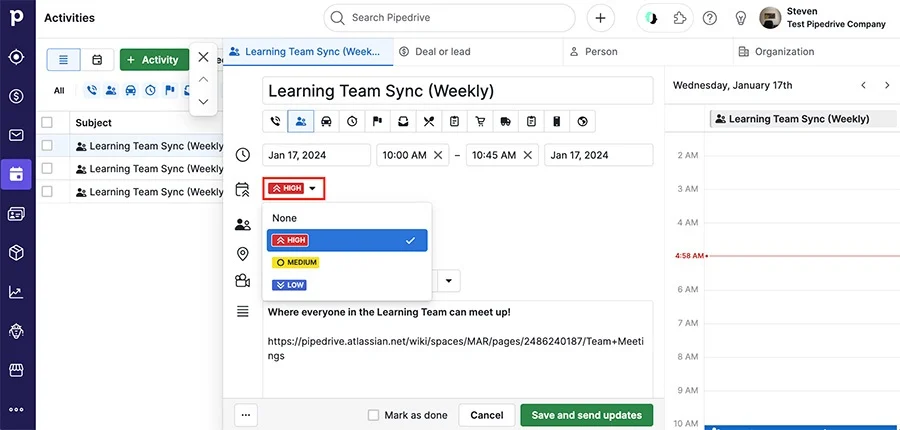The width and height of the screenshot is (900, 430).
Task: Filter activity list by meeting type icon
Action: coord(111,90)
